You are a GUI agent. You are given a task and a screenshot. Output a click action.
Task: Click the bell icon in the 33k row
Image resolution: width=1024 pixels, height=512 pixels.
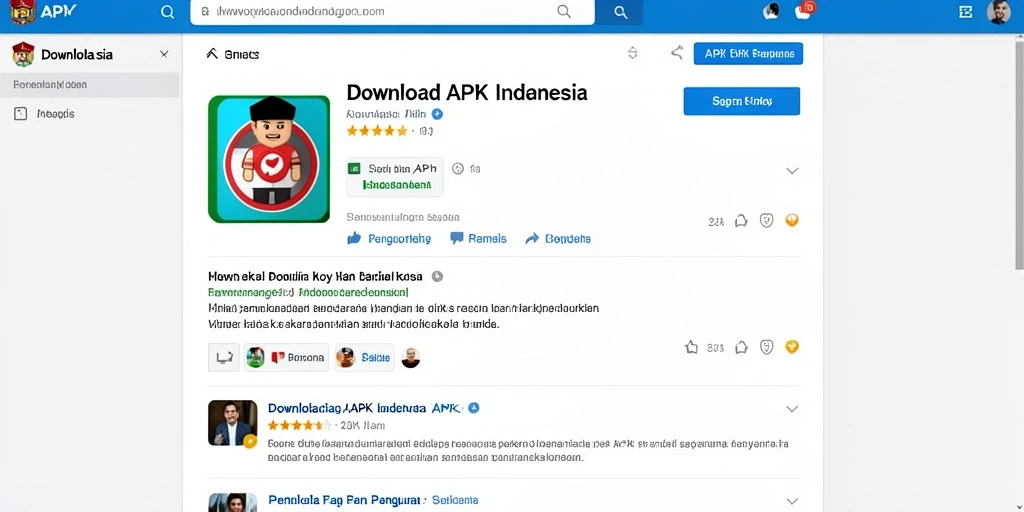coord(741,347)
